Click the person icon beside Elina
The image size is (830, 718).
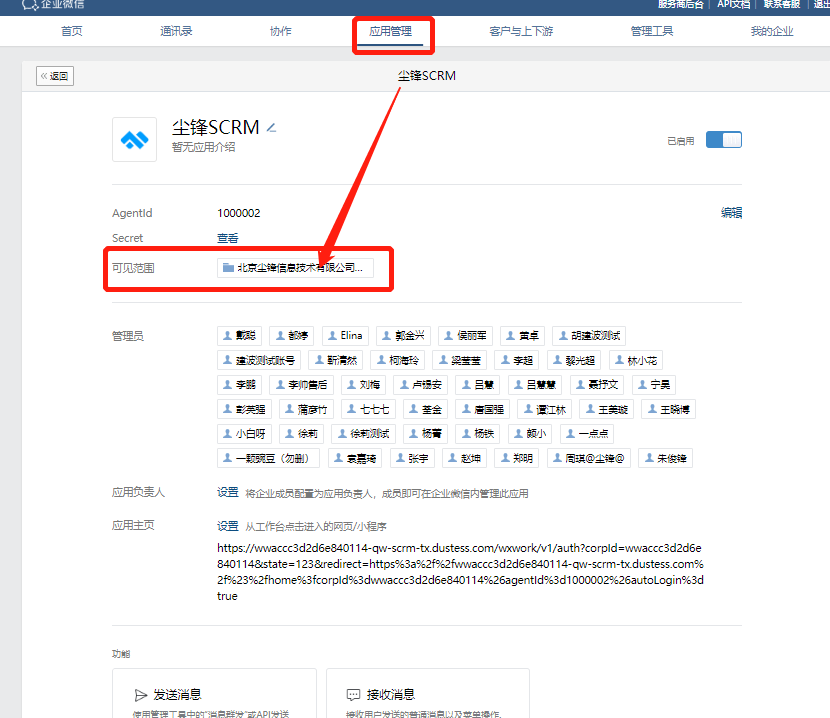[332, 336]
